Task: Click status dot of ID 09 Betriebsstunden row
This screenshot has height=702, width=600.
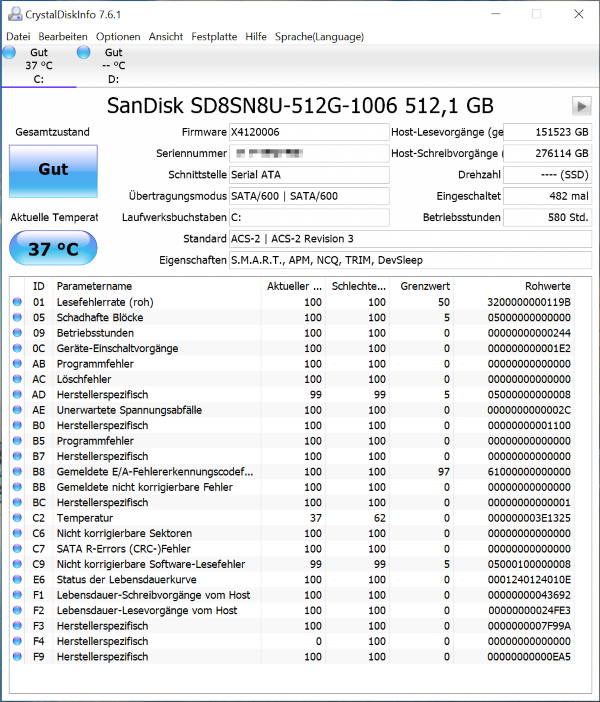Action: (x=17, y=333)
